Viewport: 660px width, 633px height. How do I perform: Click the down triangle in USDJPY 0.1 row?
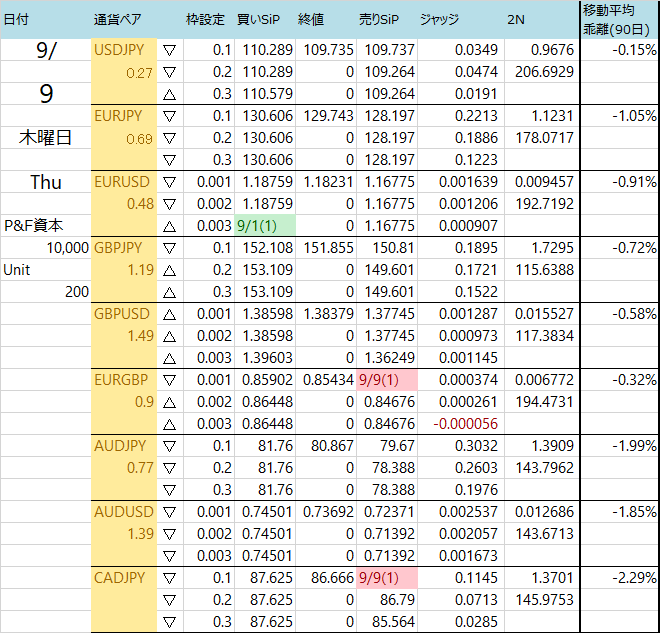pos(169,51)
